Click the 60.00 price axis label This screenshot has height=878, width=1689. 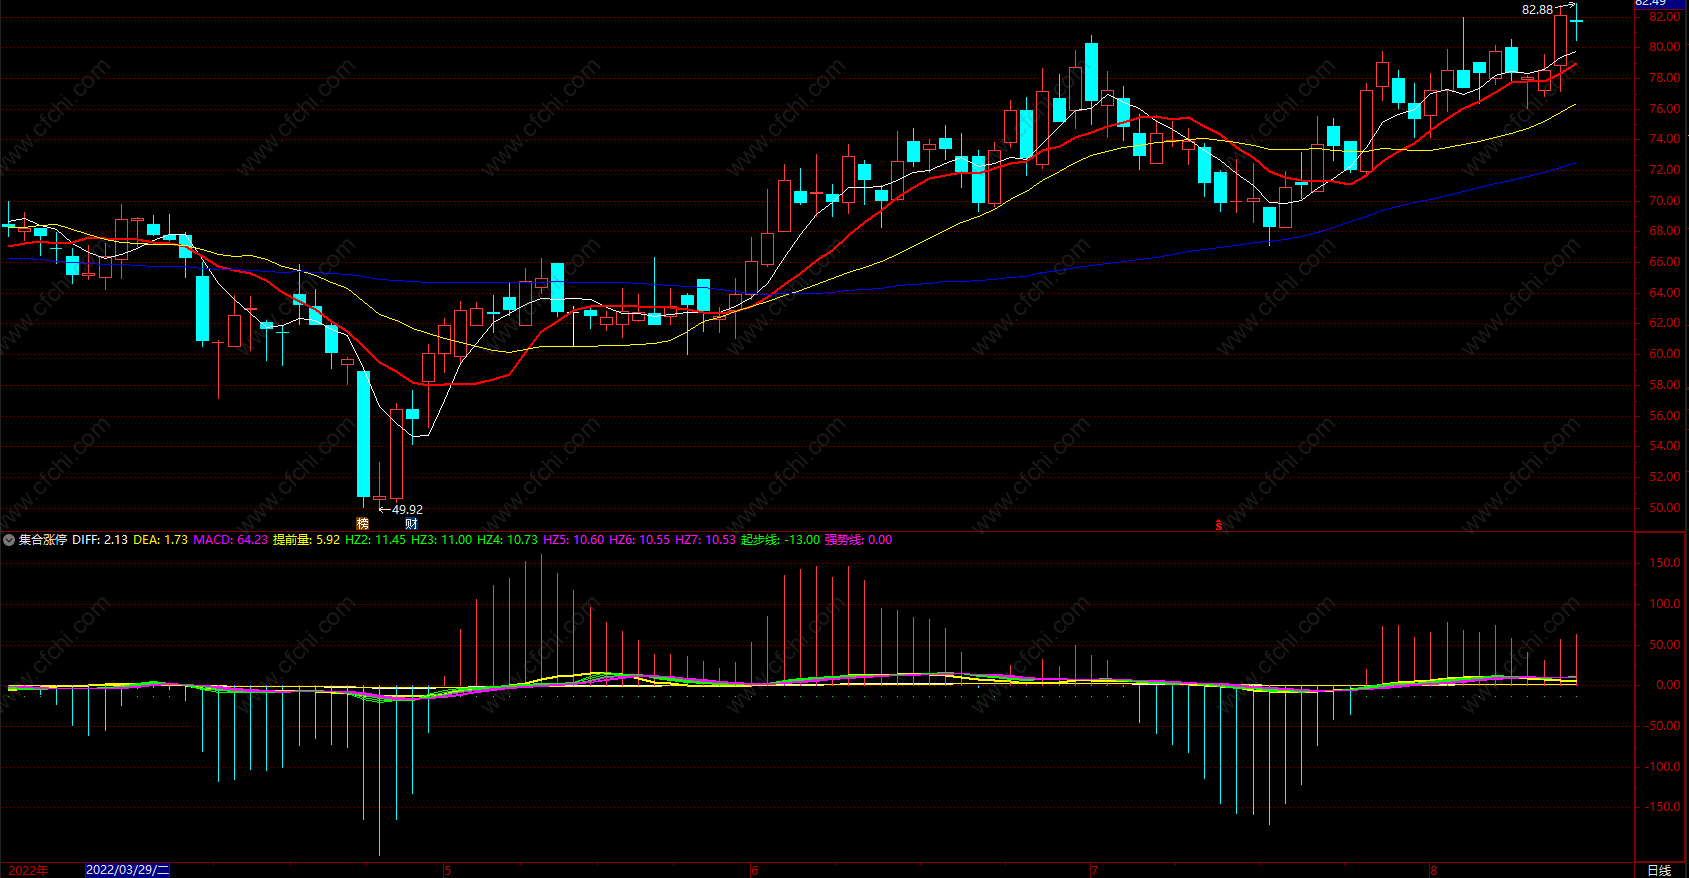(x=1664, y=354)
